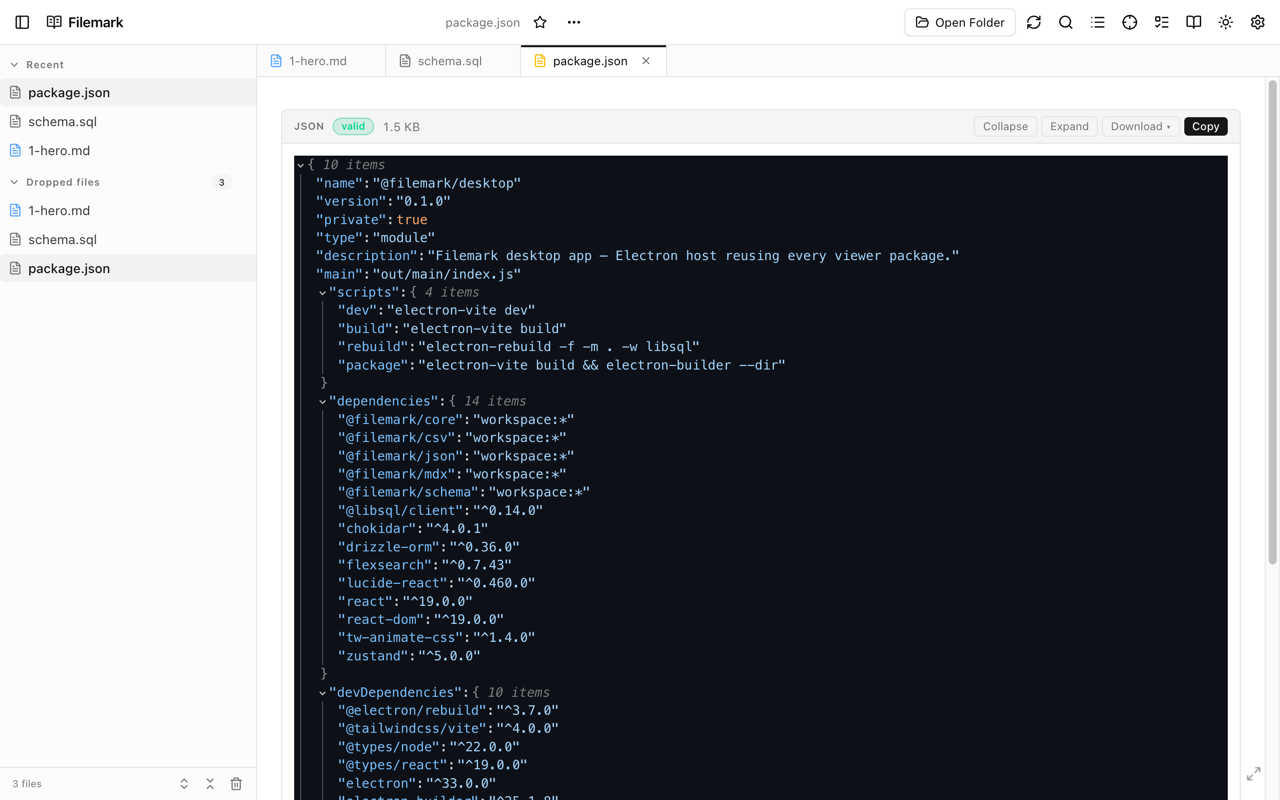Open the Download dropdown
Screen dimensions: 1280x800
tap(1140, 127)
